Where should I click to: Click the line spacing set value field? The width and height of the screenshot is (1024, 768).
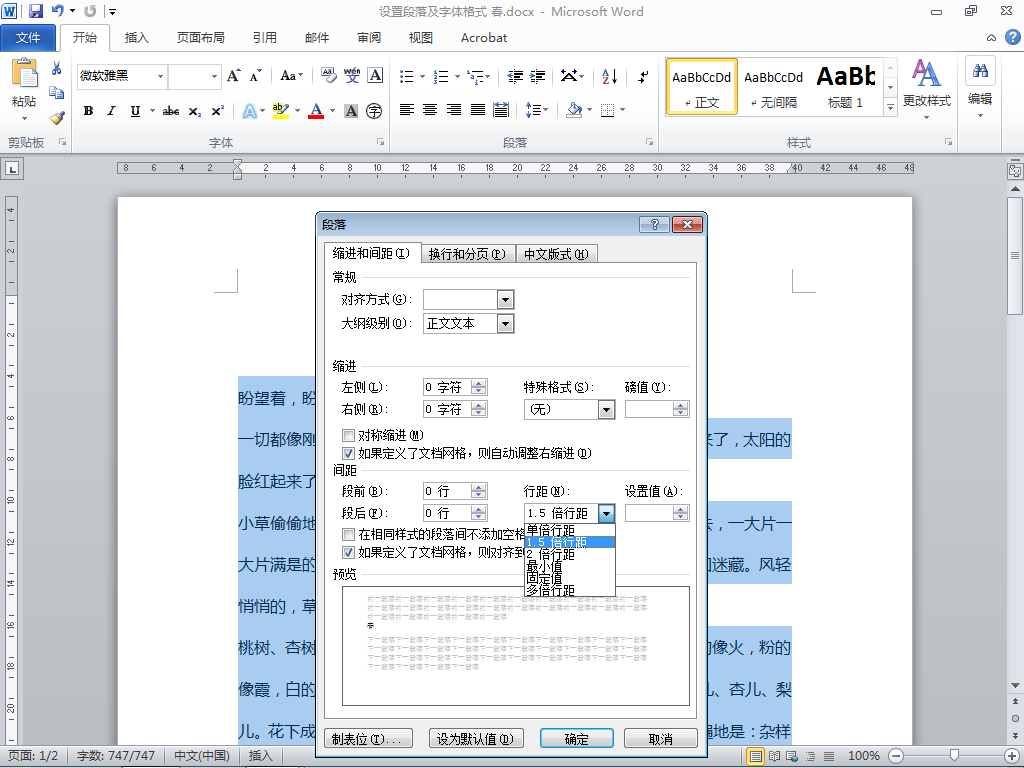click(x=649, y=513)
